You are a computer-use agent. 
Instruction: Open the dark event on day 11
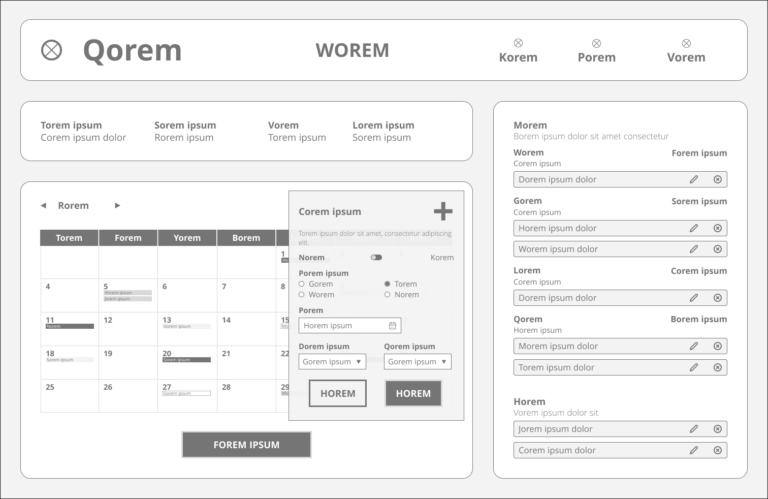[x=70, y=326]
